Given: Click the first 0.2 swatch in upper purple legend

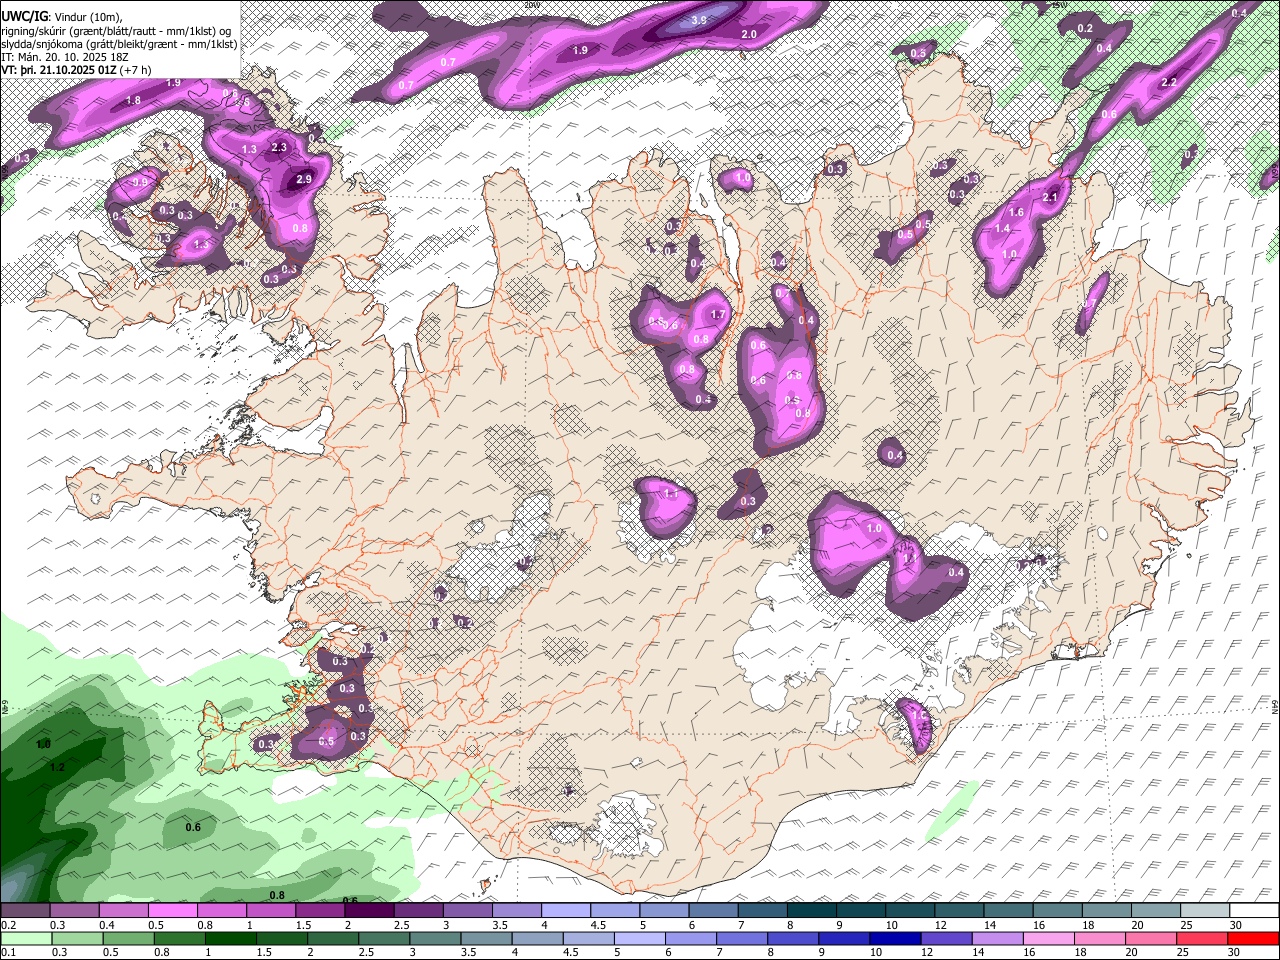Looking at the screenshot, I should click(x=25, y=911).
